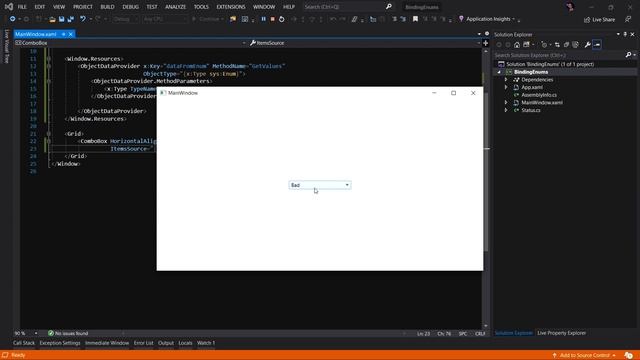Click the bookmark toolbar icon
The image size is (640, 360).
(415, 19)
